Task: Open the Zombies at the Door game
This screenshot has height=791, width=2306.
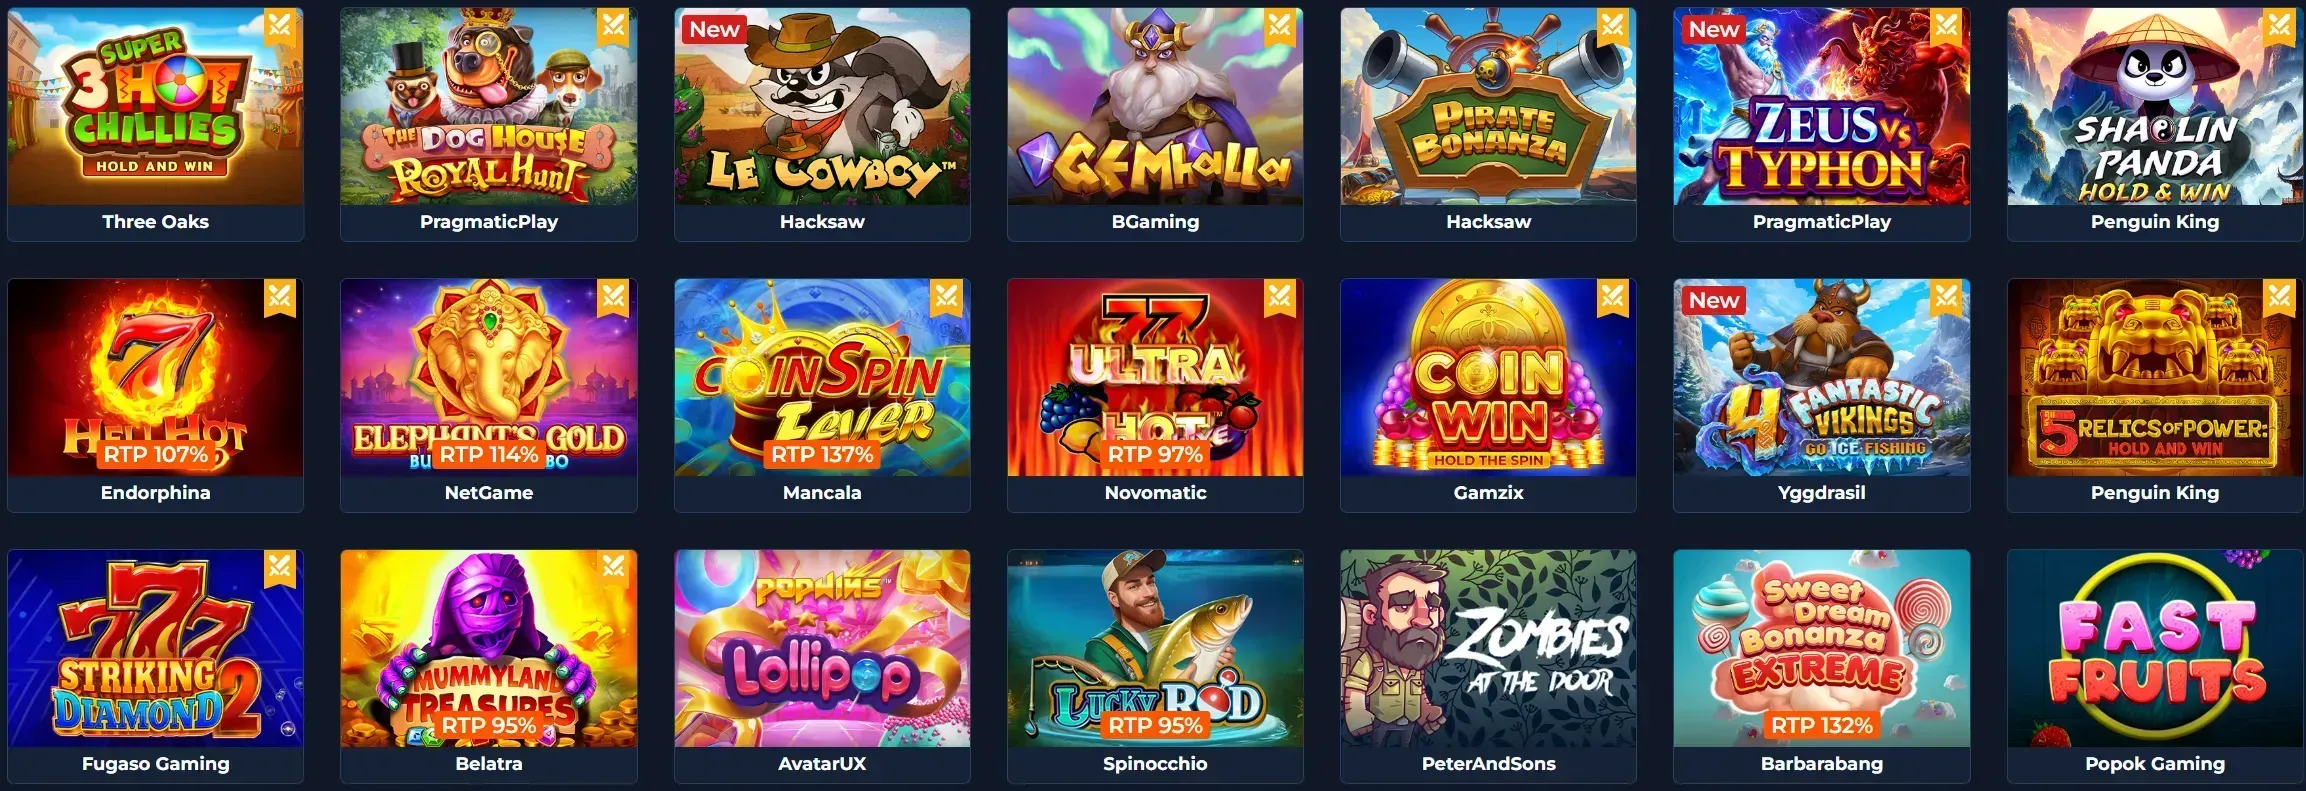Action: tap(1489, 649)
